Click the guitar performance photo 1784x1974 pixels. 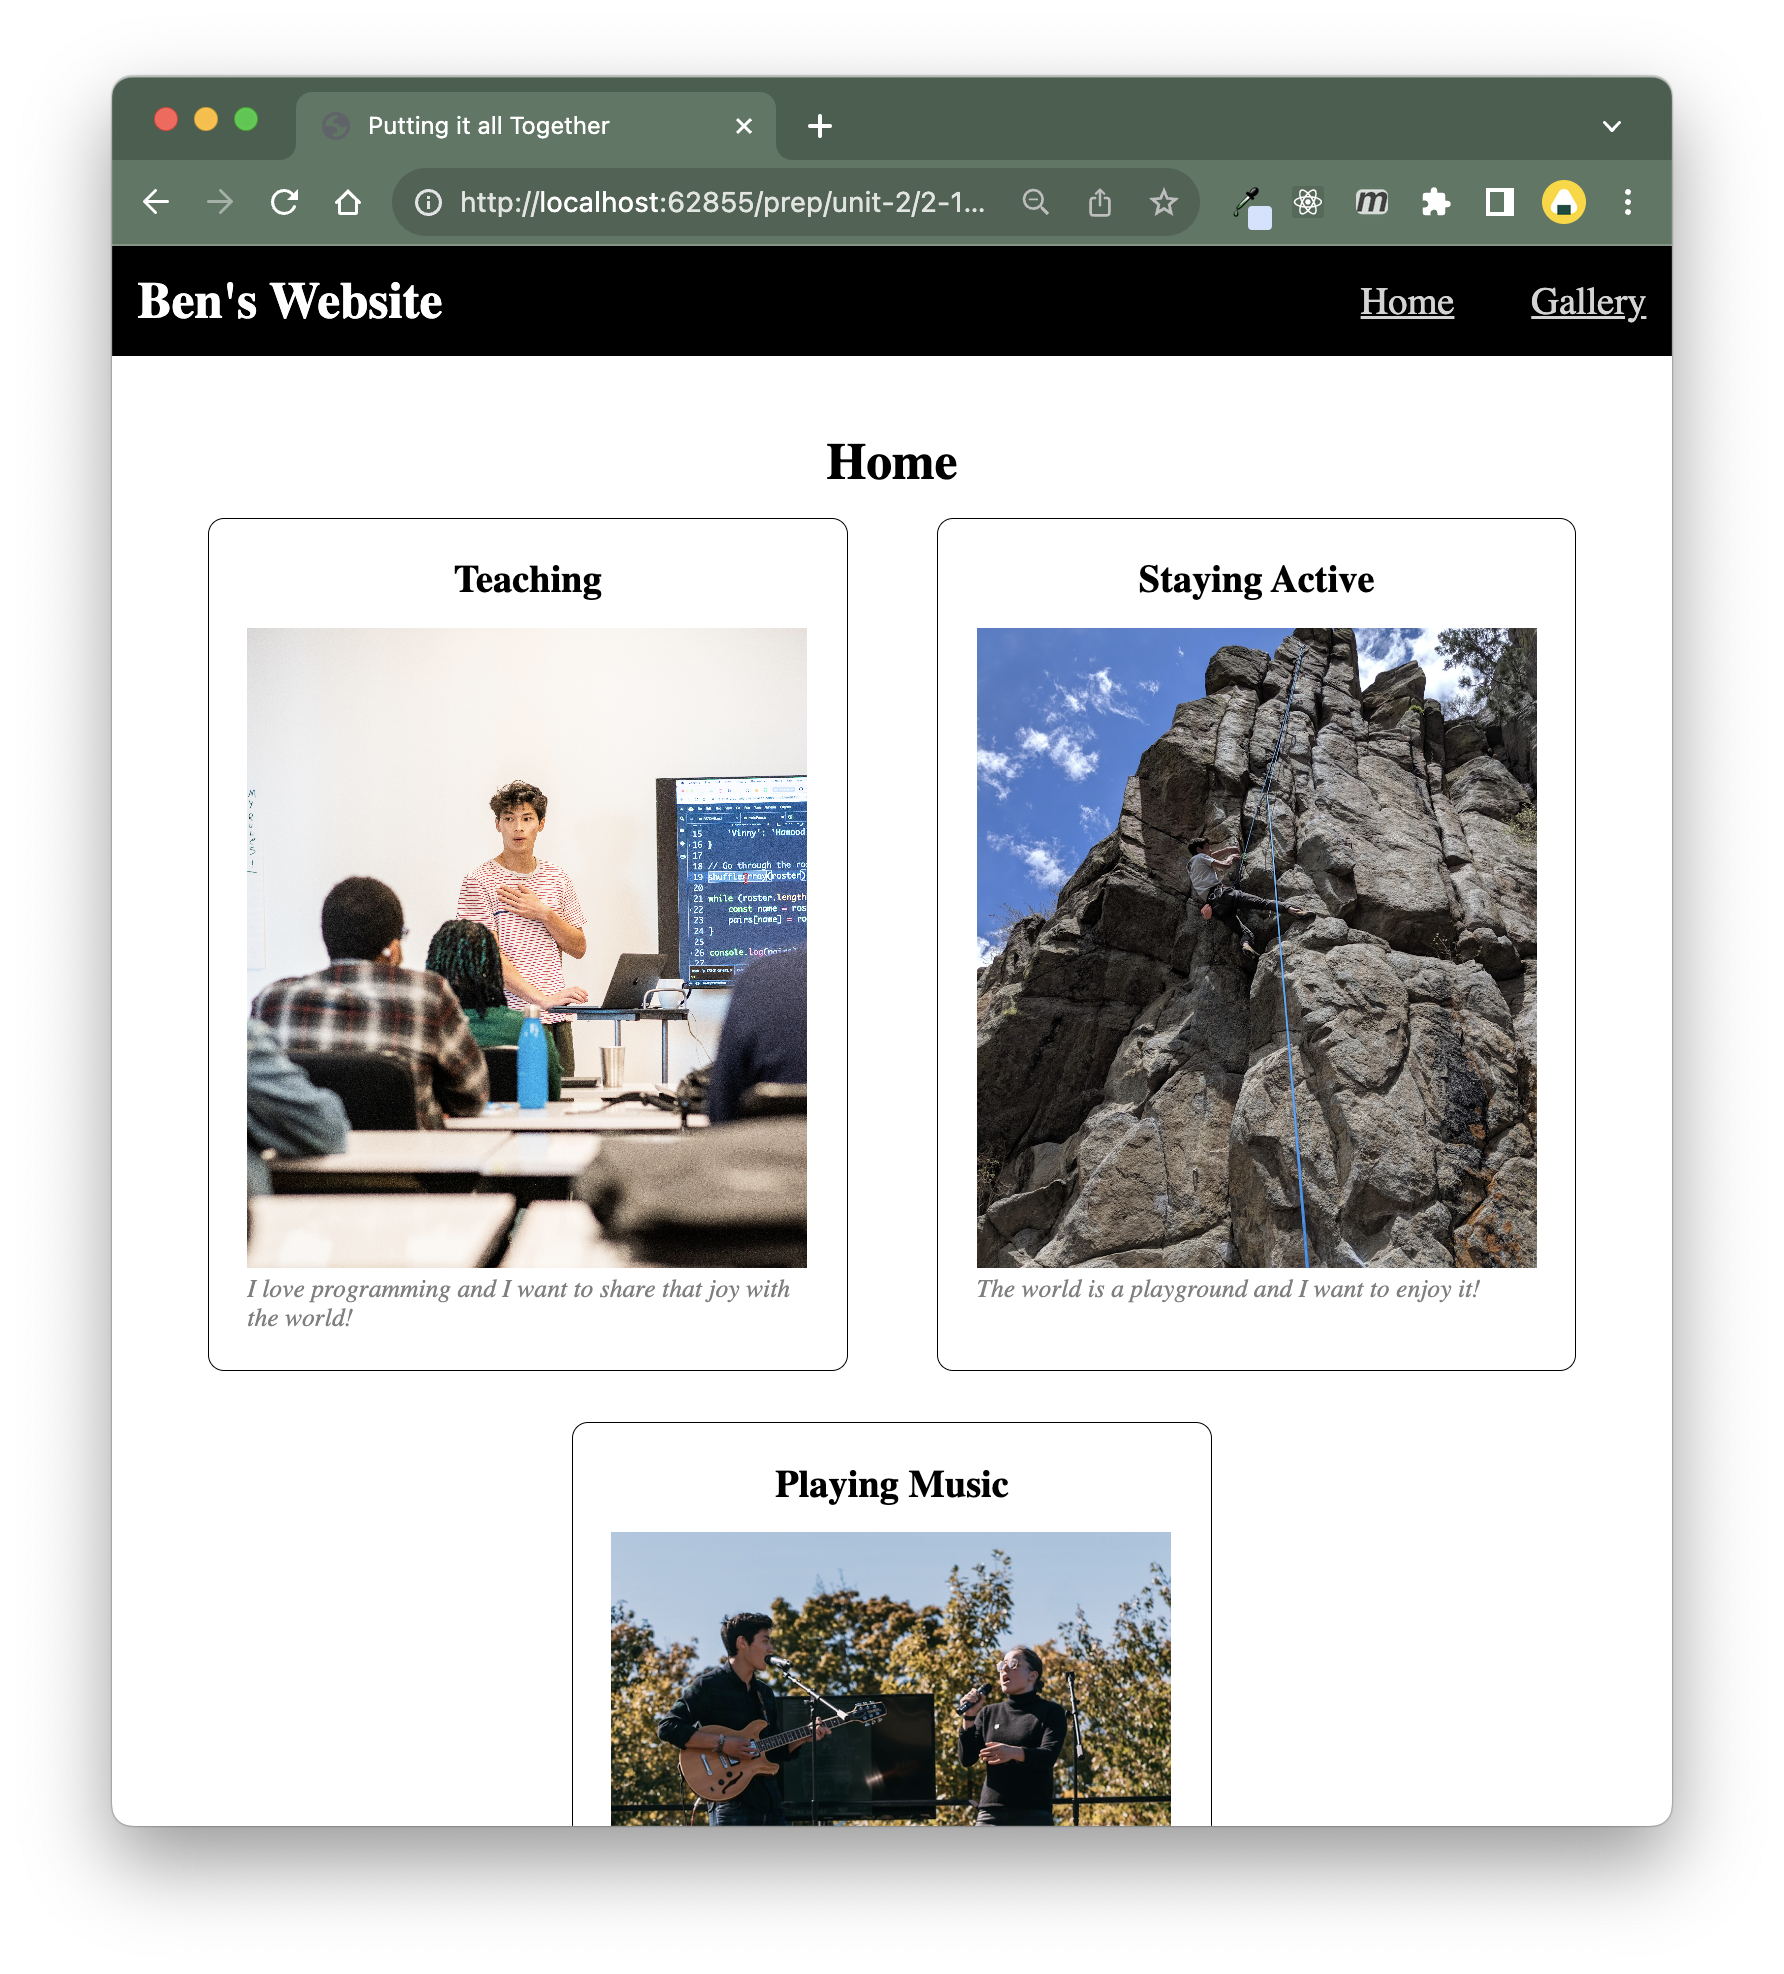coord(890,1679)
